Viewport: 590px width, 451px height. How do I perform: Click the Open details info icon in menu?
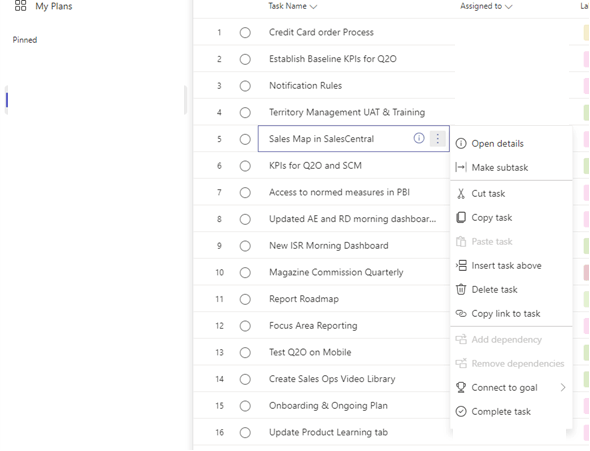click(x=461, y=144)
